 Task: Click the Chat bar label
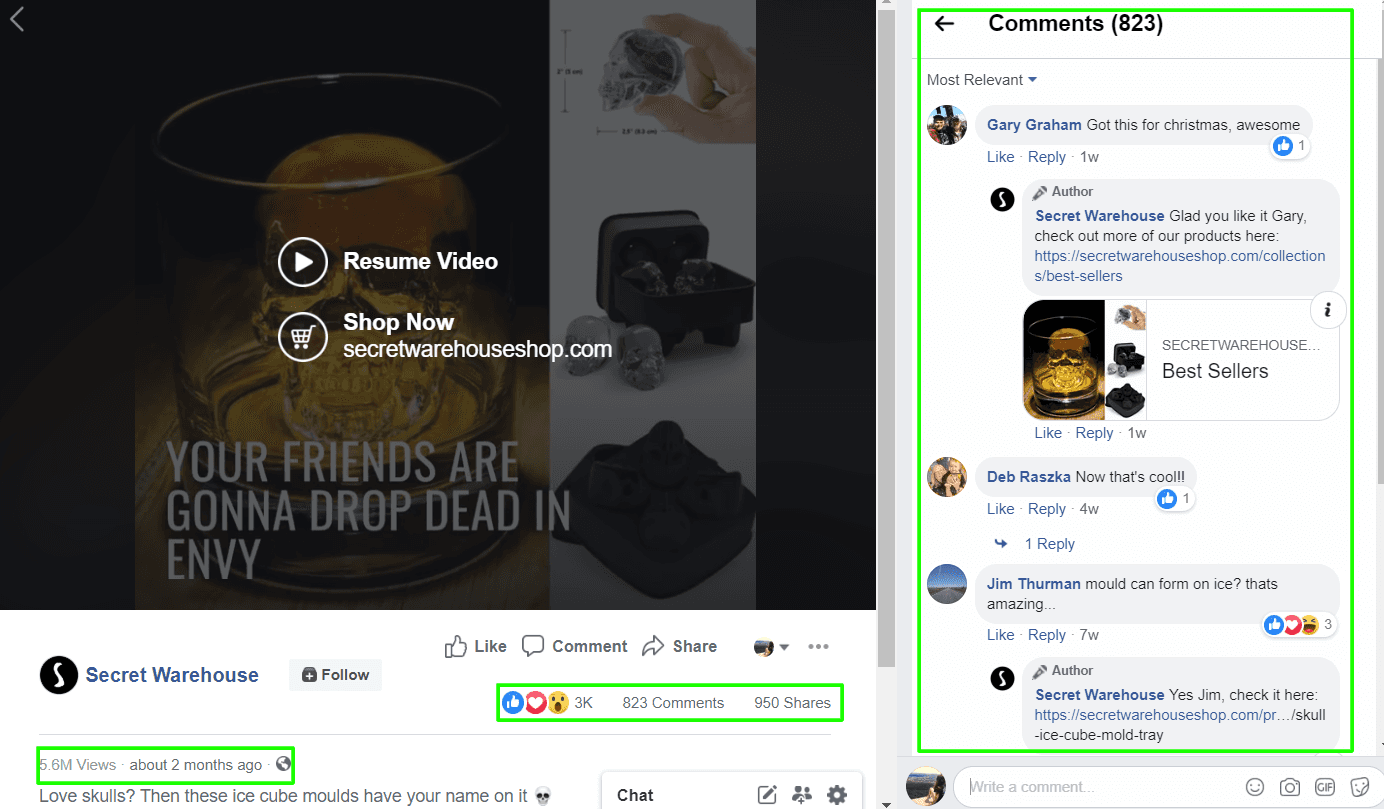(635, 795)
